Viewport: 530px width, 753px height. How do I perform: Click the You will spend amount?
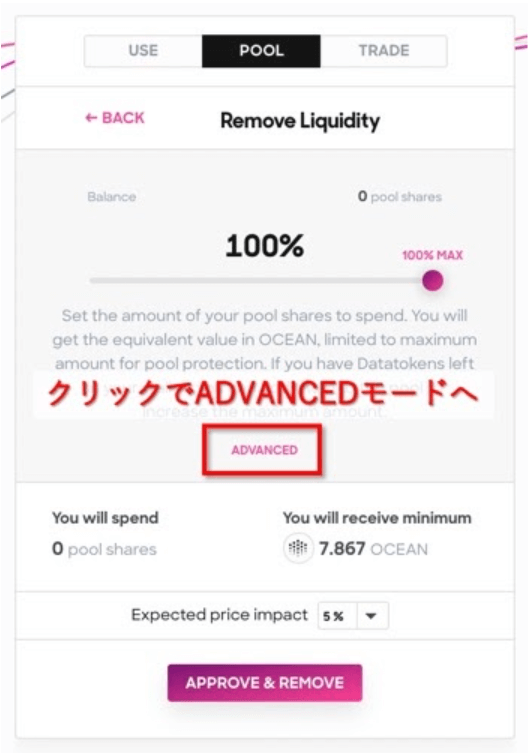tap(104, 549)
